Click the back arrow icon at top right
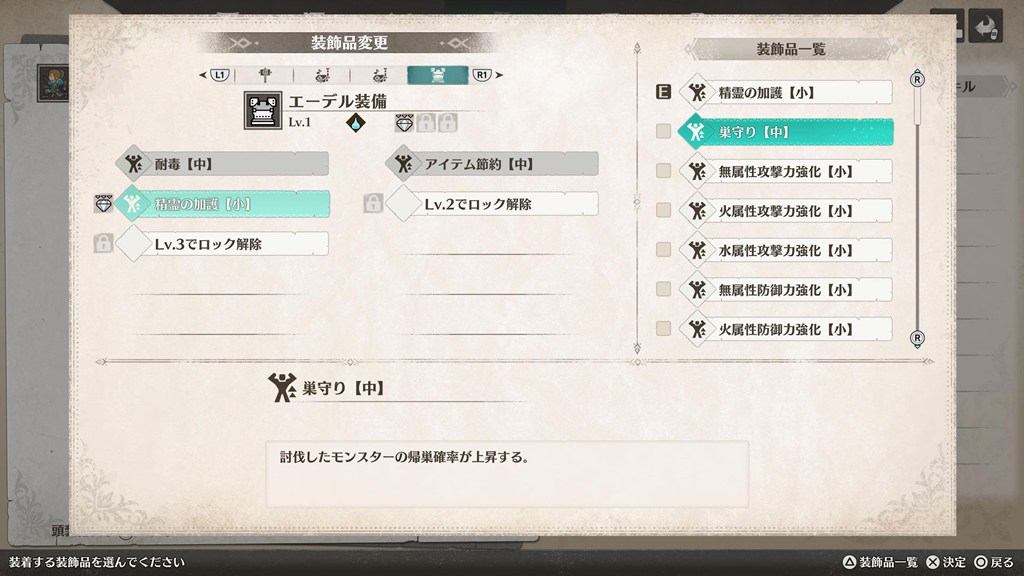1024x576 pixels. (985, 27)
